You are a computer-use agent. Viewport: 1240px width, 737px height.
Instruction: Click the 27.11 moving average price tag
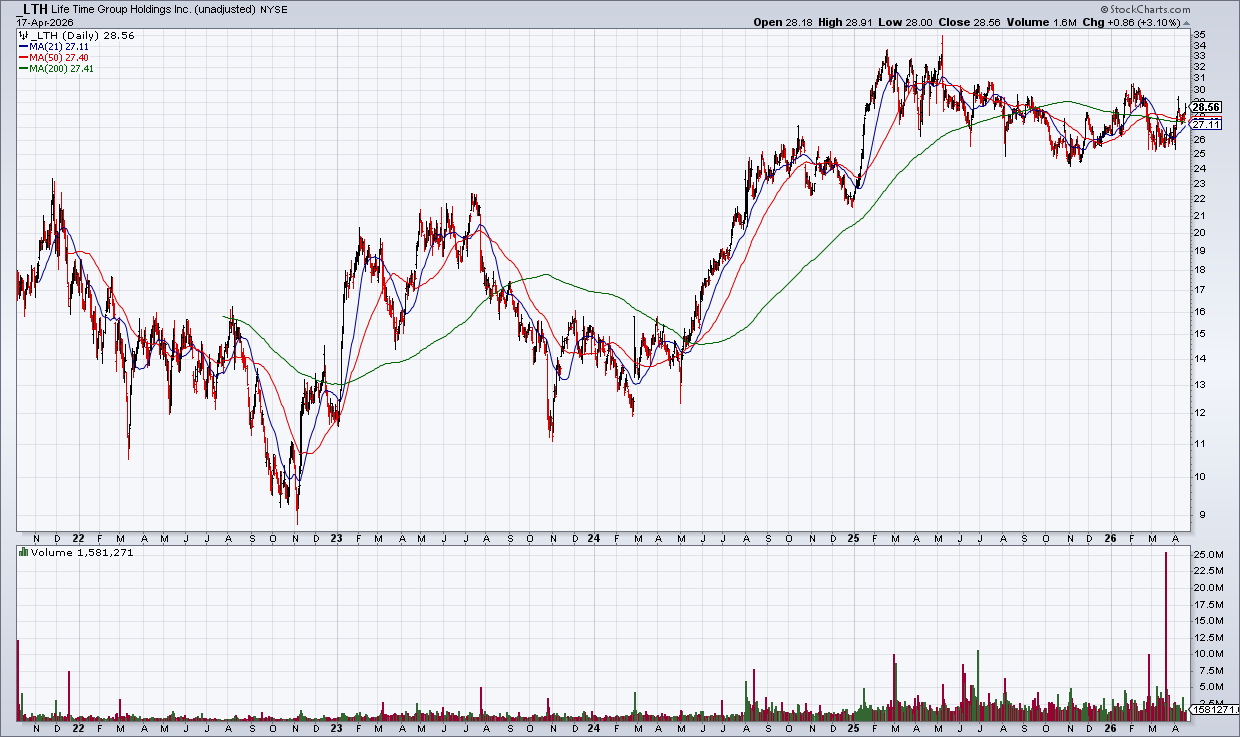tap(1206, 125)
